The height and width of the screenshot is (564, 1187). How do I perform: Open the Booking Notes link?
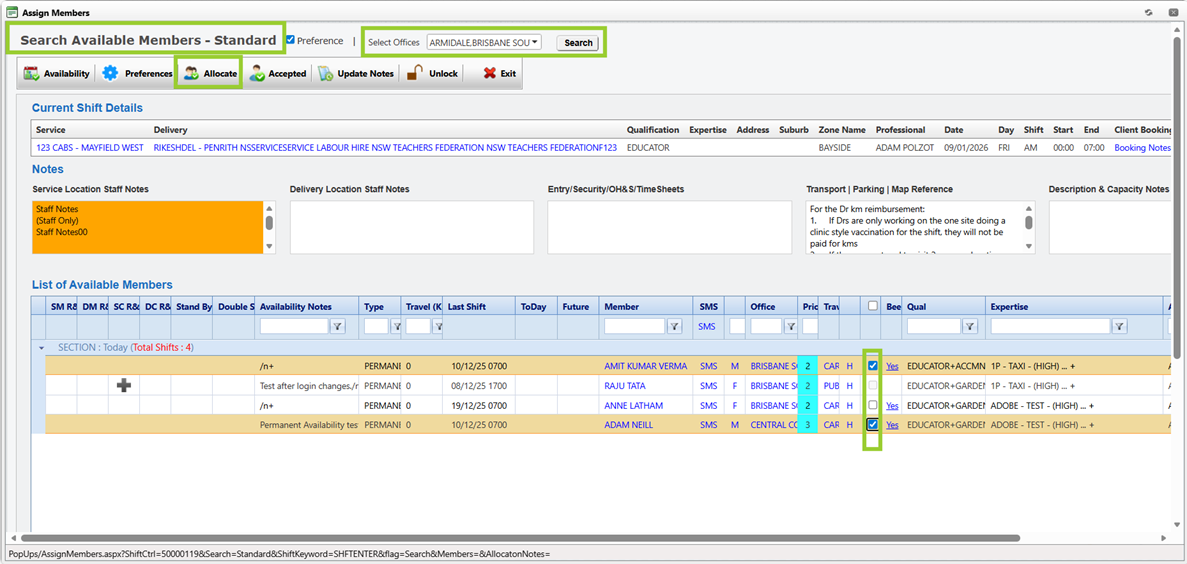[x=1142, y=147]
